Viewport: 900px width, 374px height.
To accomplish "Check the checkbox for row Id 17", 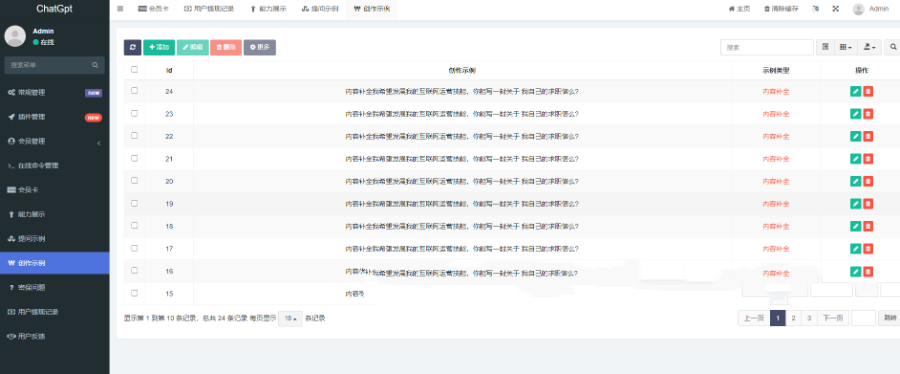I will (x=134, y=248).
